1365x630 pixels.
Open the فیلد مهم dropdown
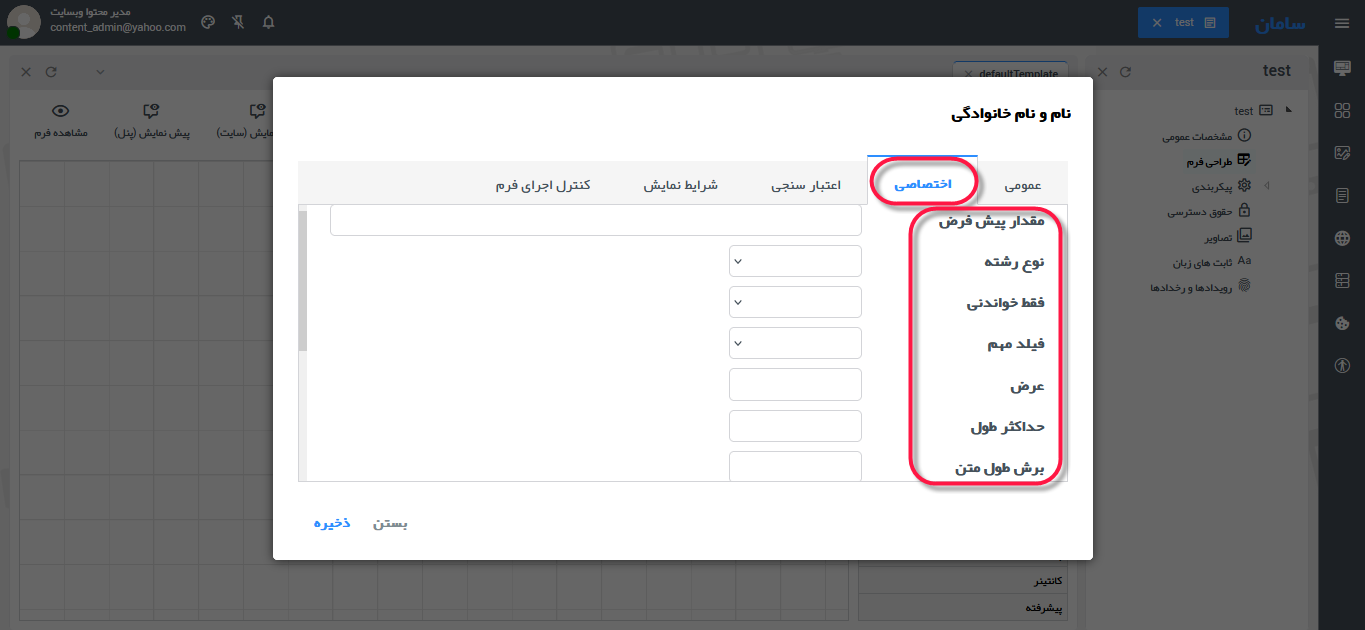pos(796,343)
